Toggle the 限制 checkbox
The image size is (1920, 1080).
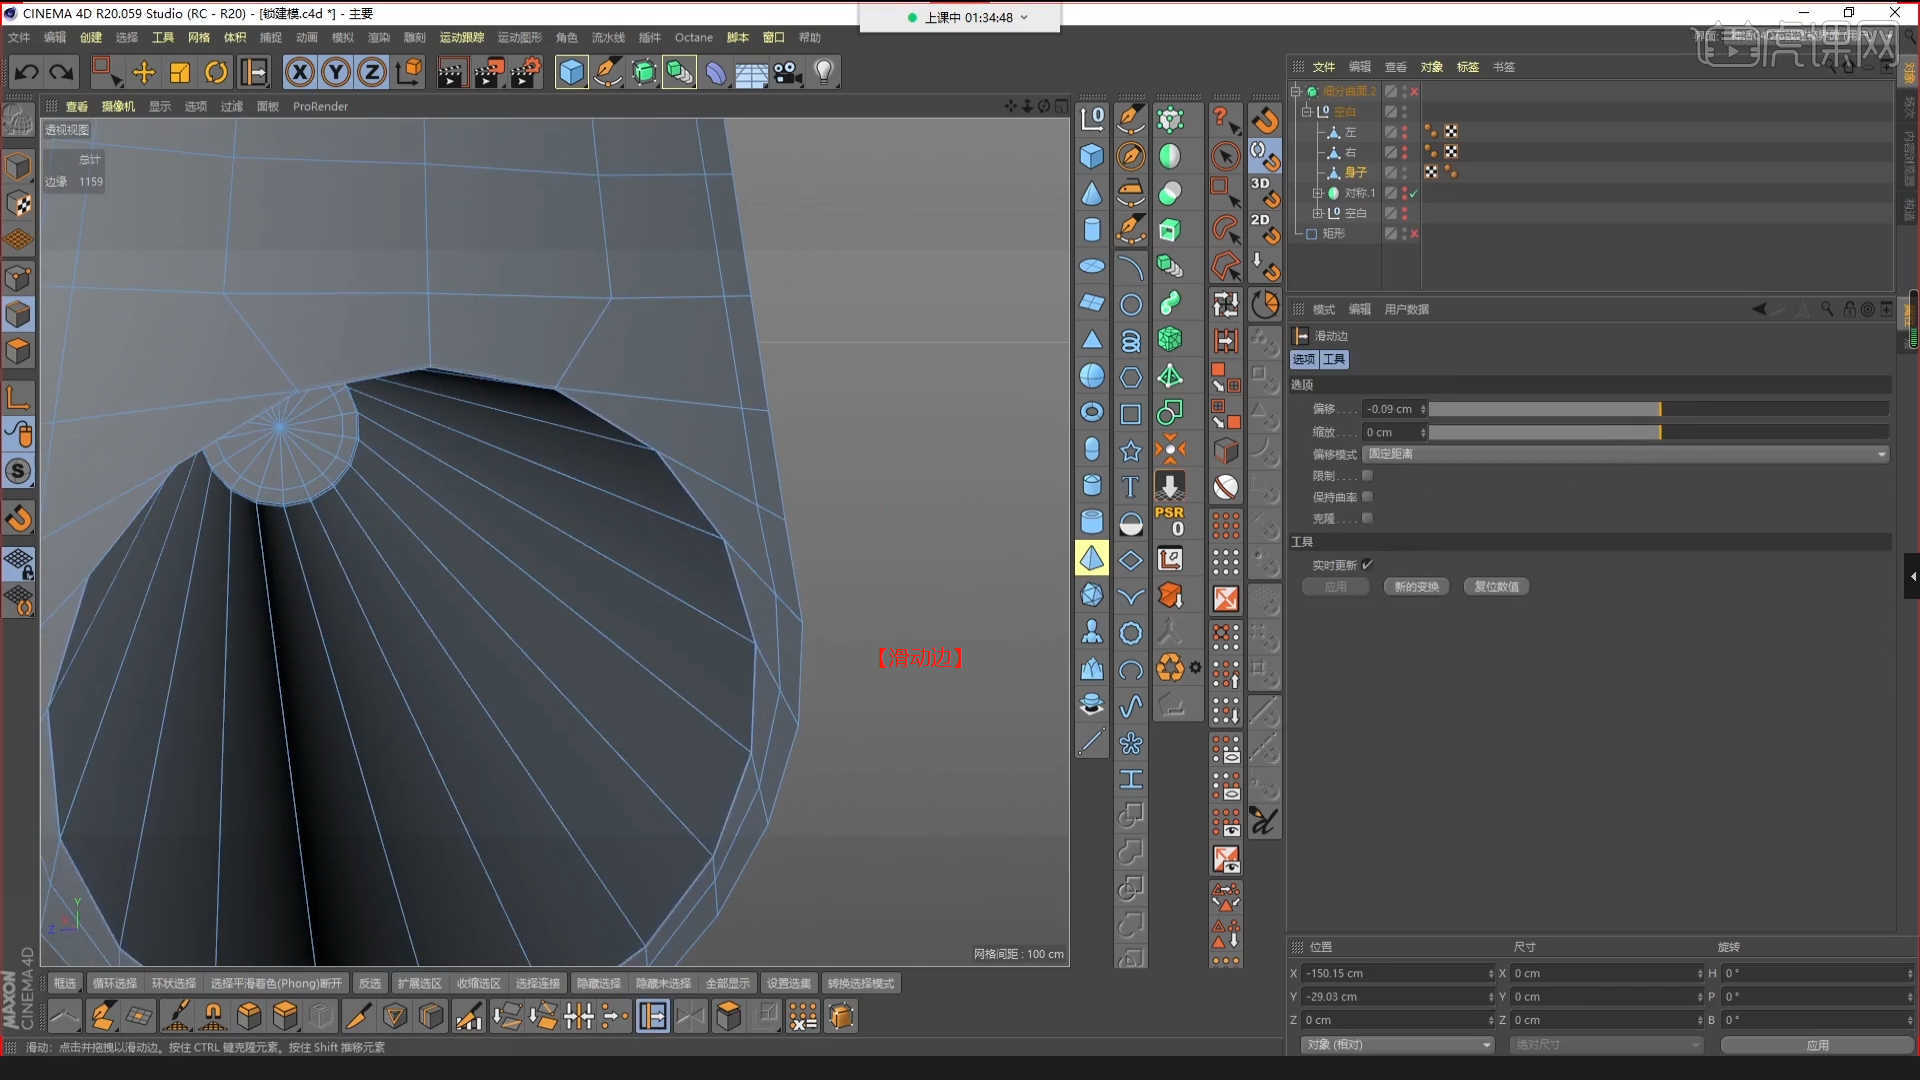tap(1367, 476)
